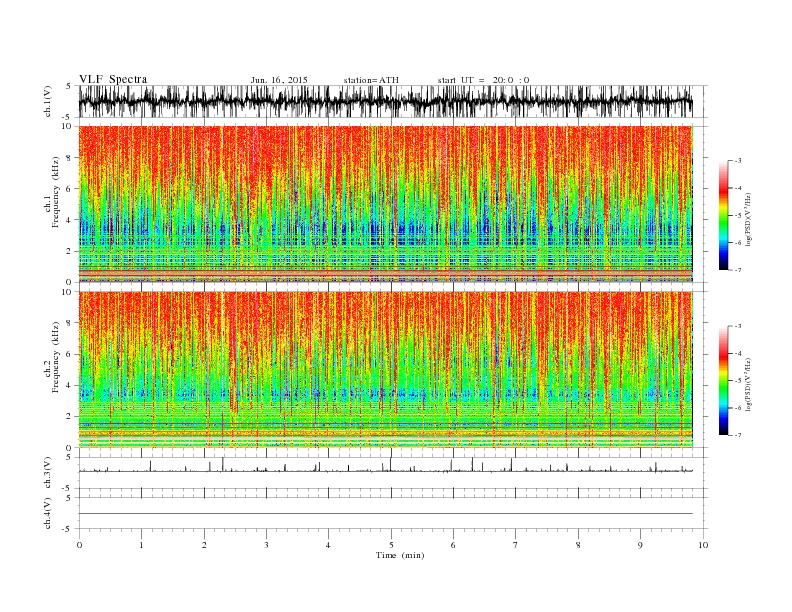792x612 pixels.
Task: Click the "ch.4(V)" axis label
Action: pos(48,513)
